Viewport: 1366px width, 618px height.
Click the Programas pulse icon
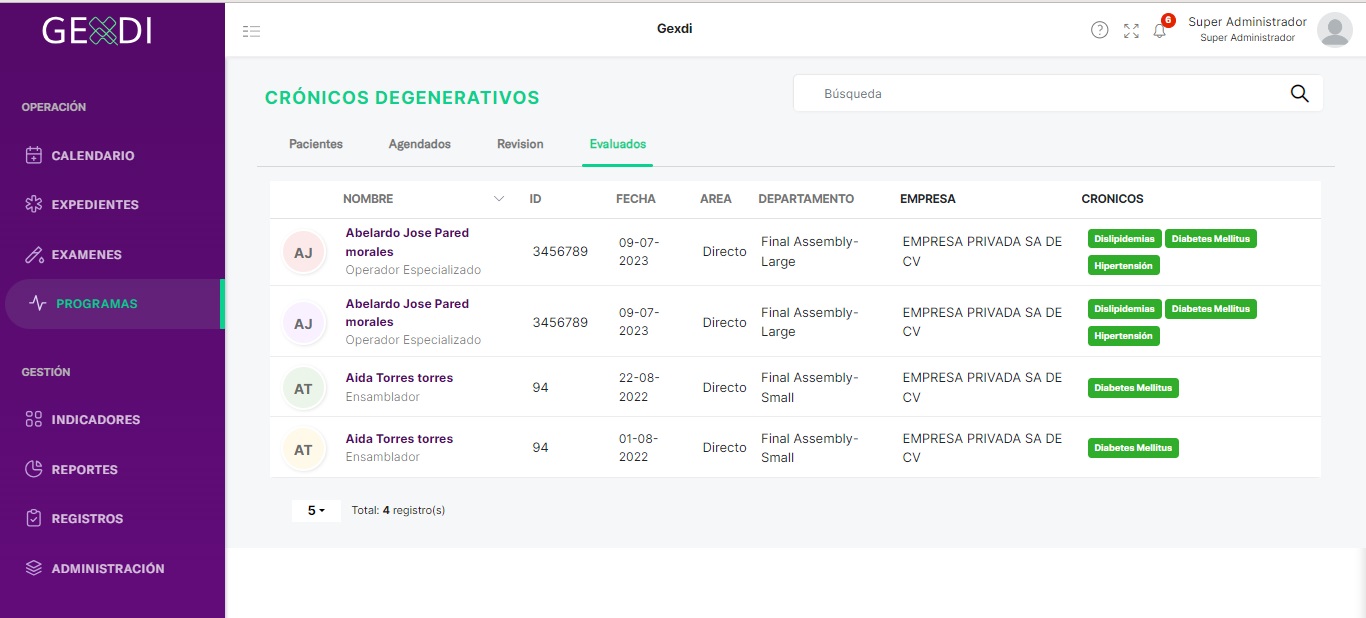pyautogui.click(x=38, y=303)
